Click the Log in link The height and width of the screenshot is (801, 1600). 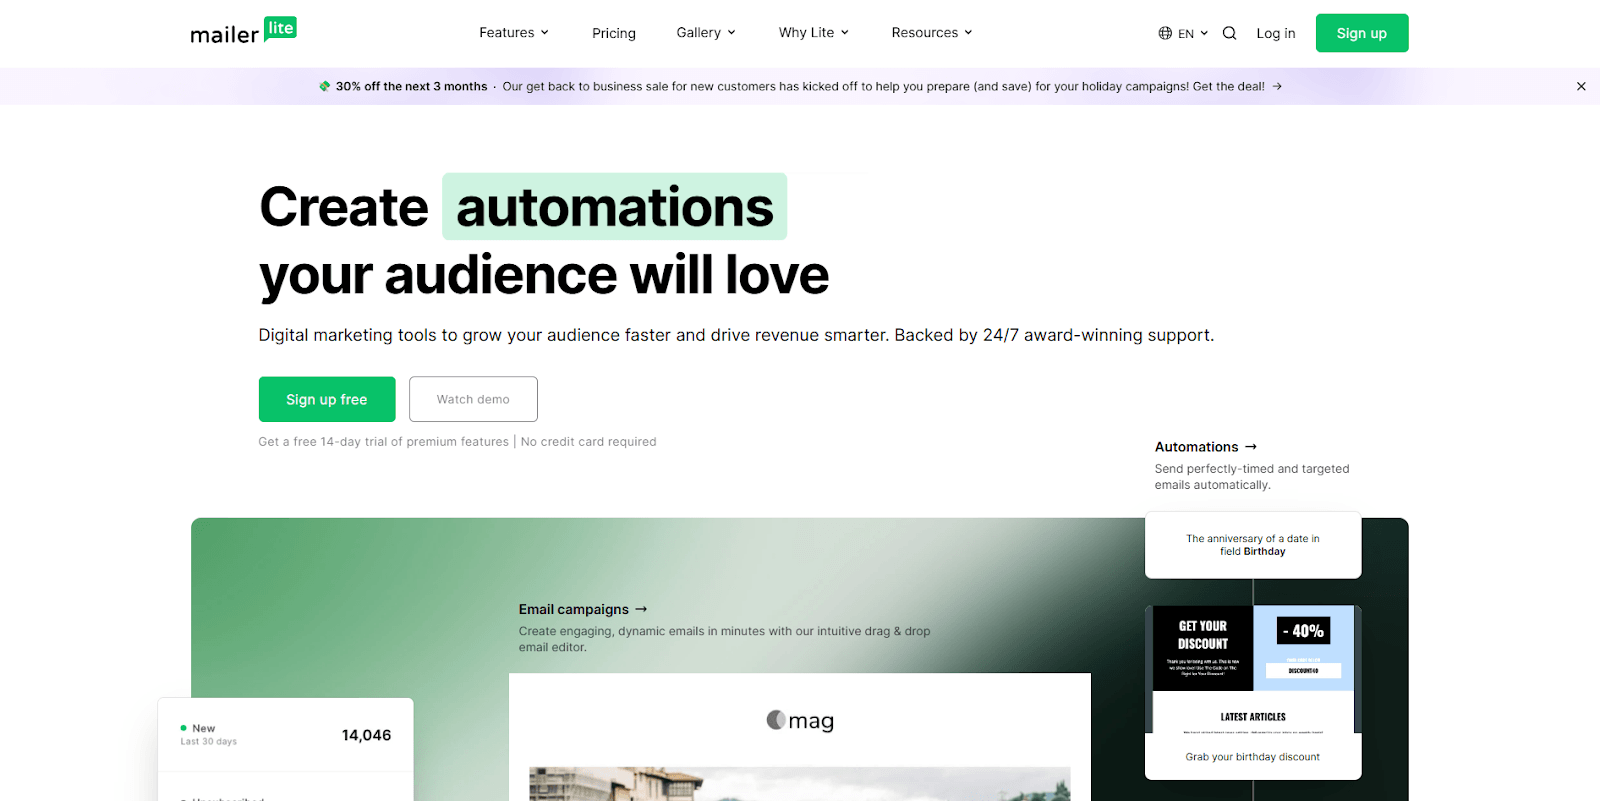coord(1276,33)
